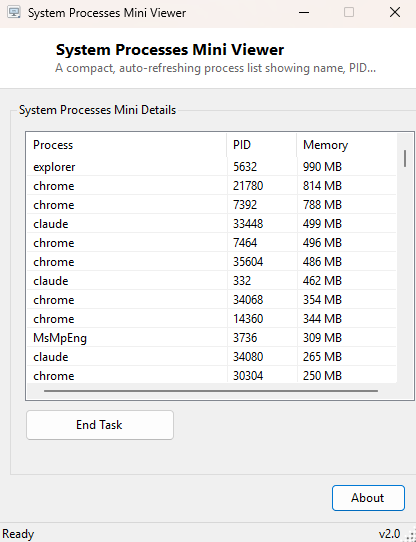
Task: Click the resize grip in status bar
Action: (410, 536)
